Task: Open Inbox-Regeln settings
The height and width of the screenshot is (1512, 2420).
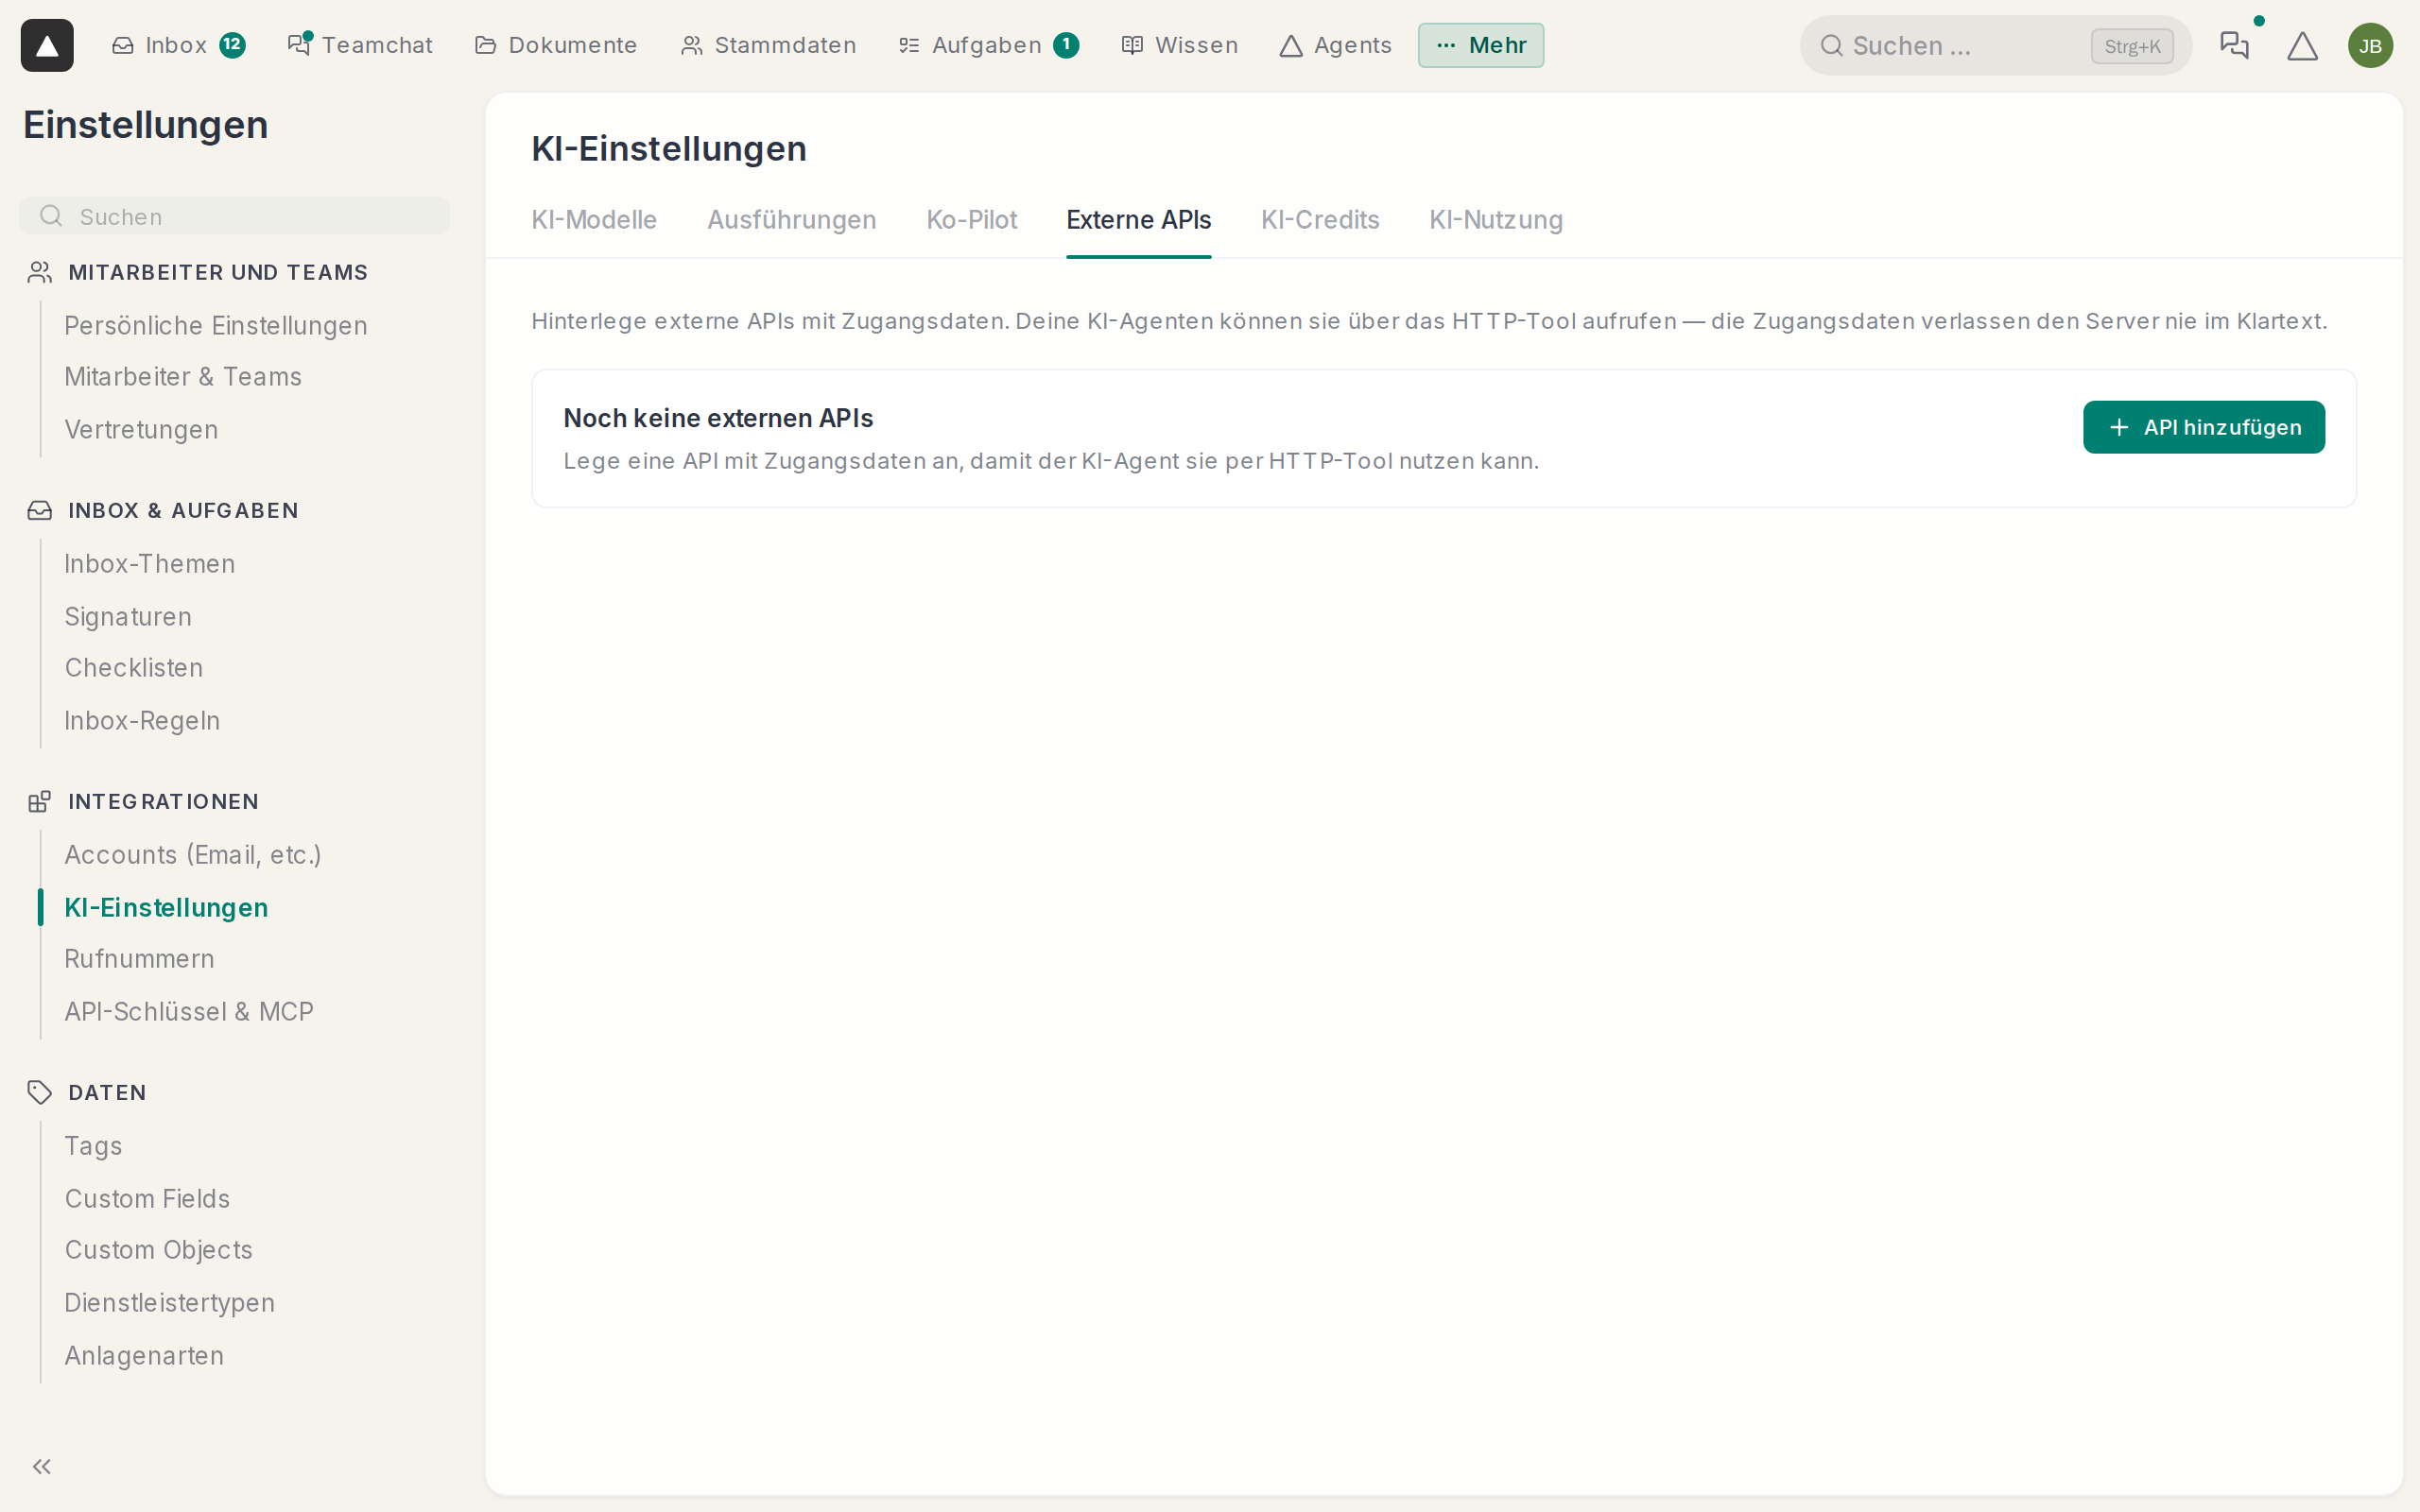Action: [x=142, y=720]
